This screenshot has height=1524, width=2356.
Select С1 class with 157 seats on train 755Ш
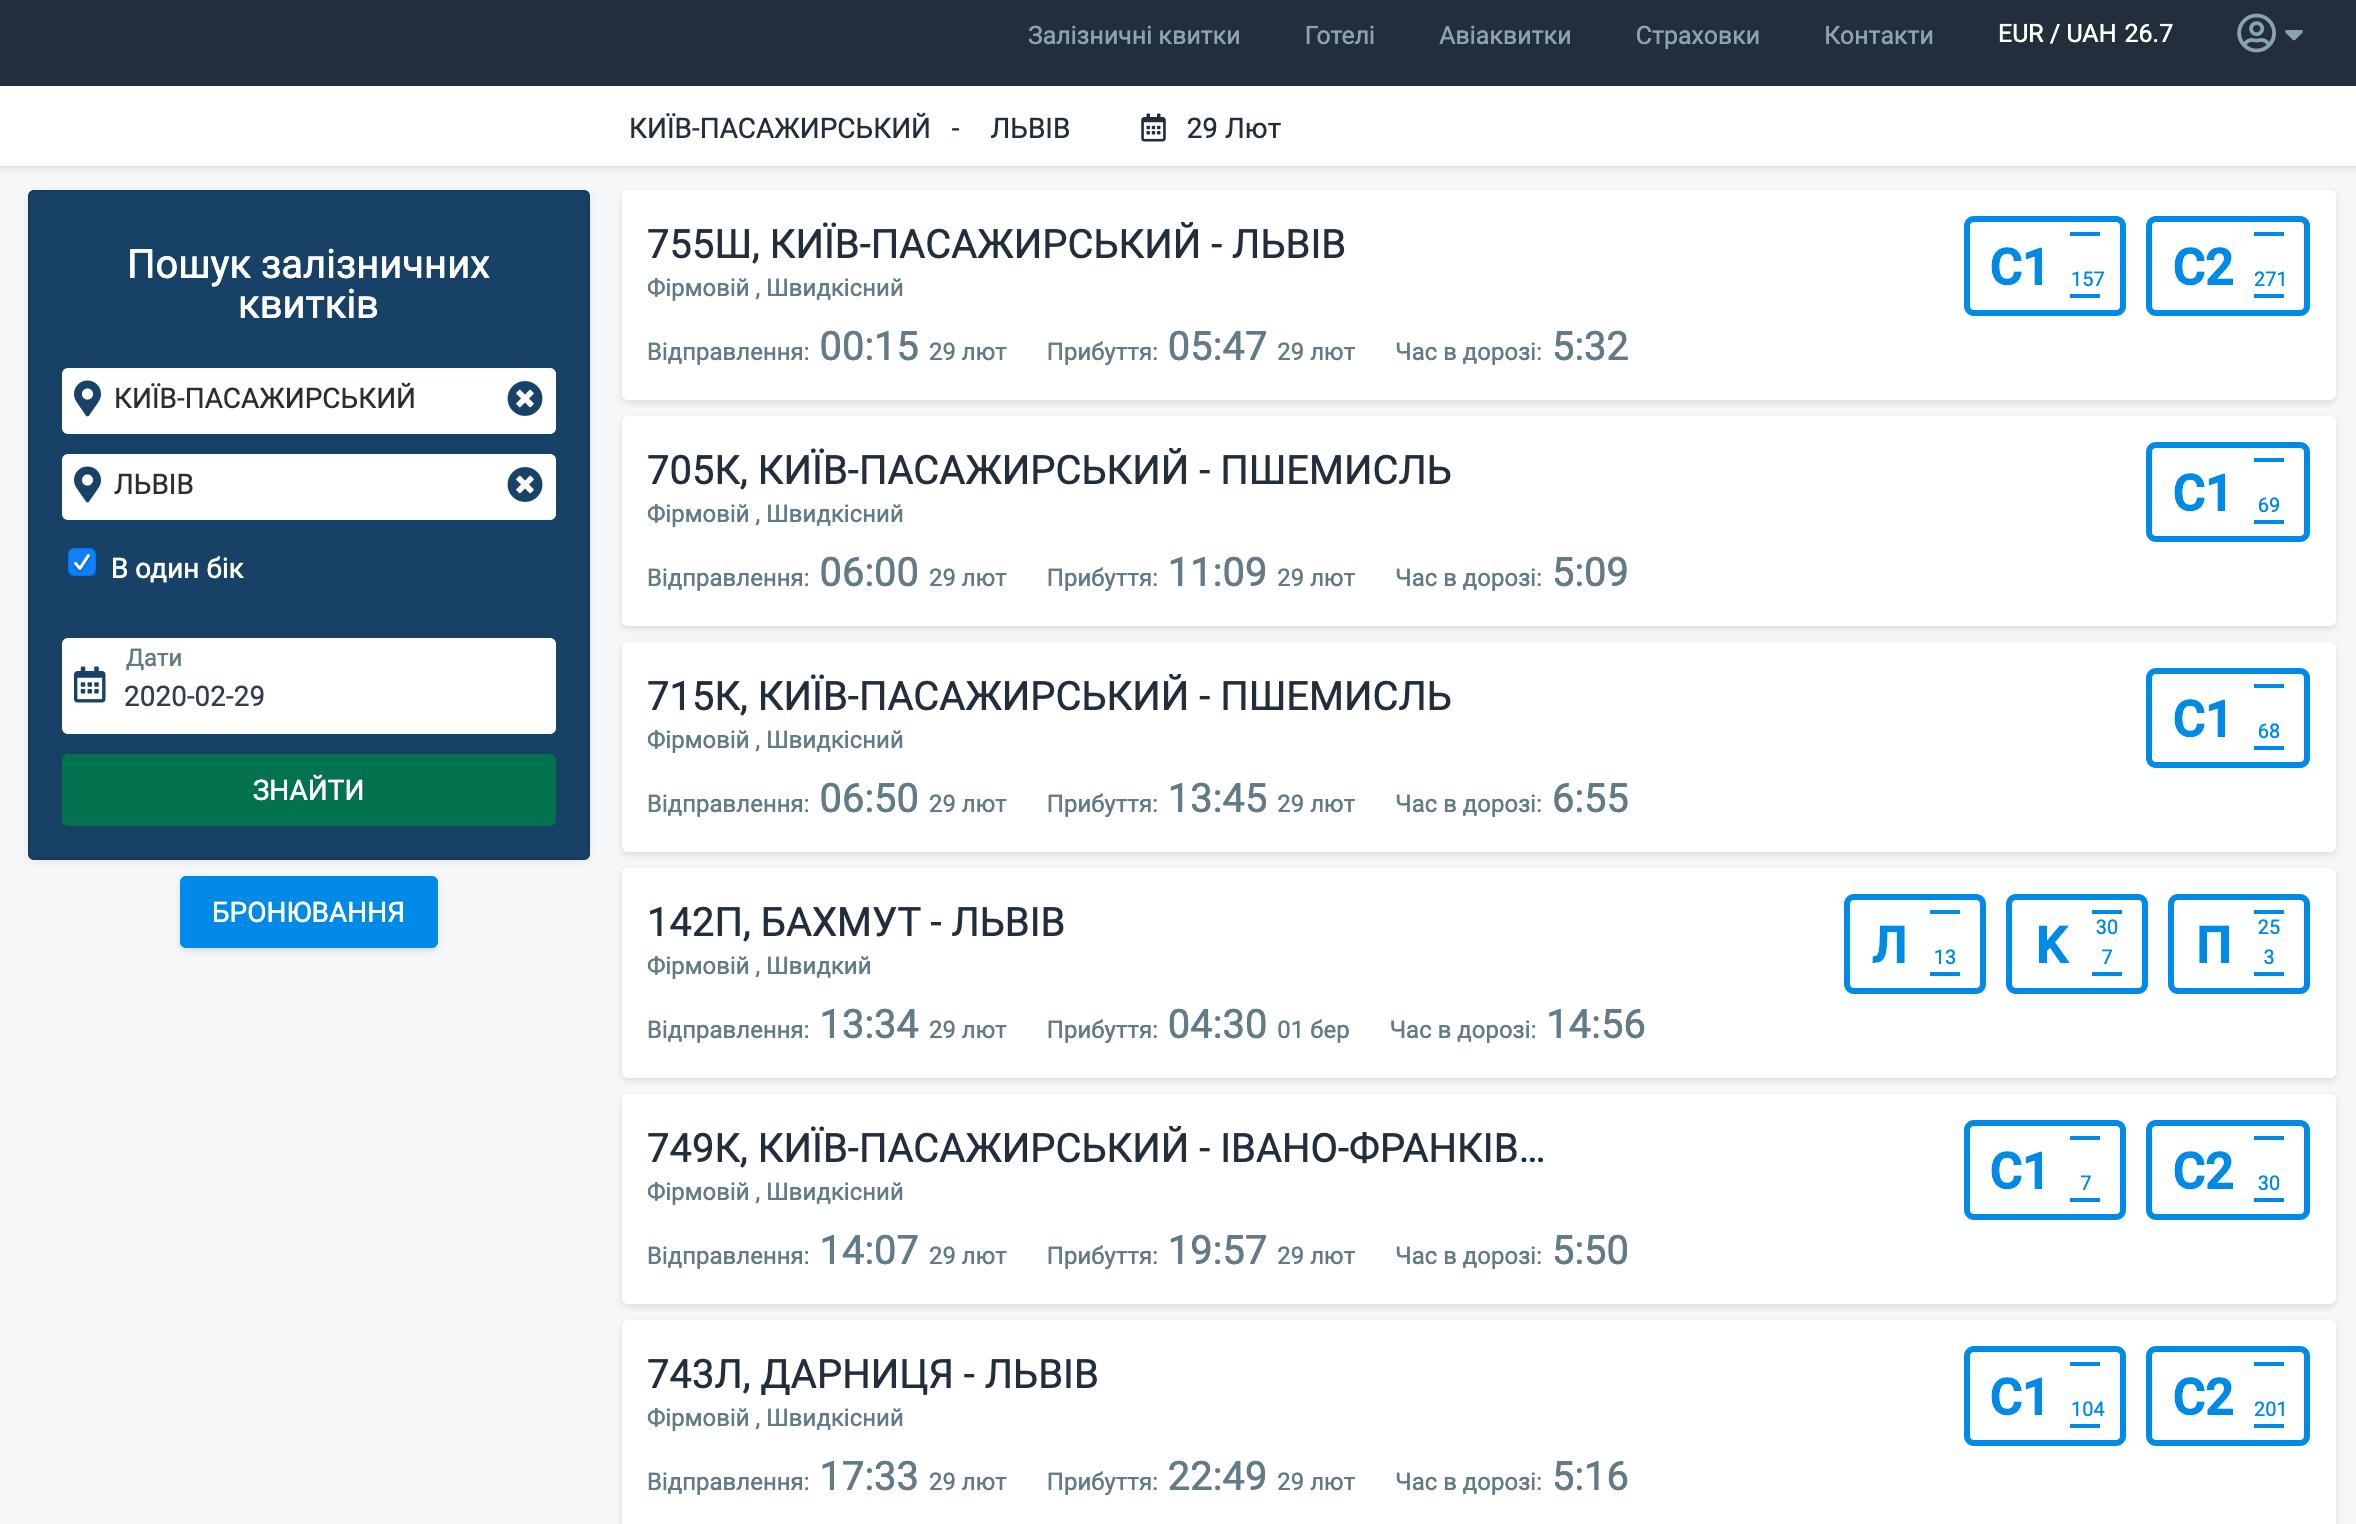pos(2045,266)
